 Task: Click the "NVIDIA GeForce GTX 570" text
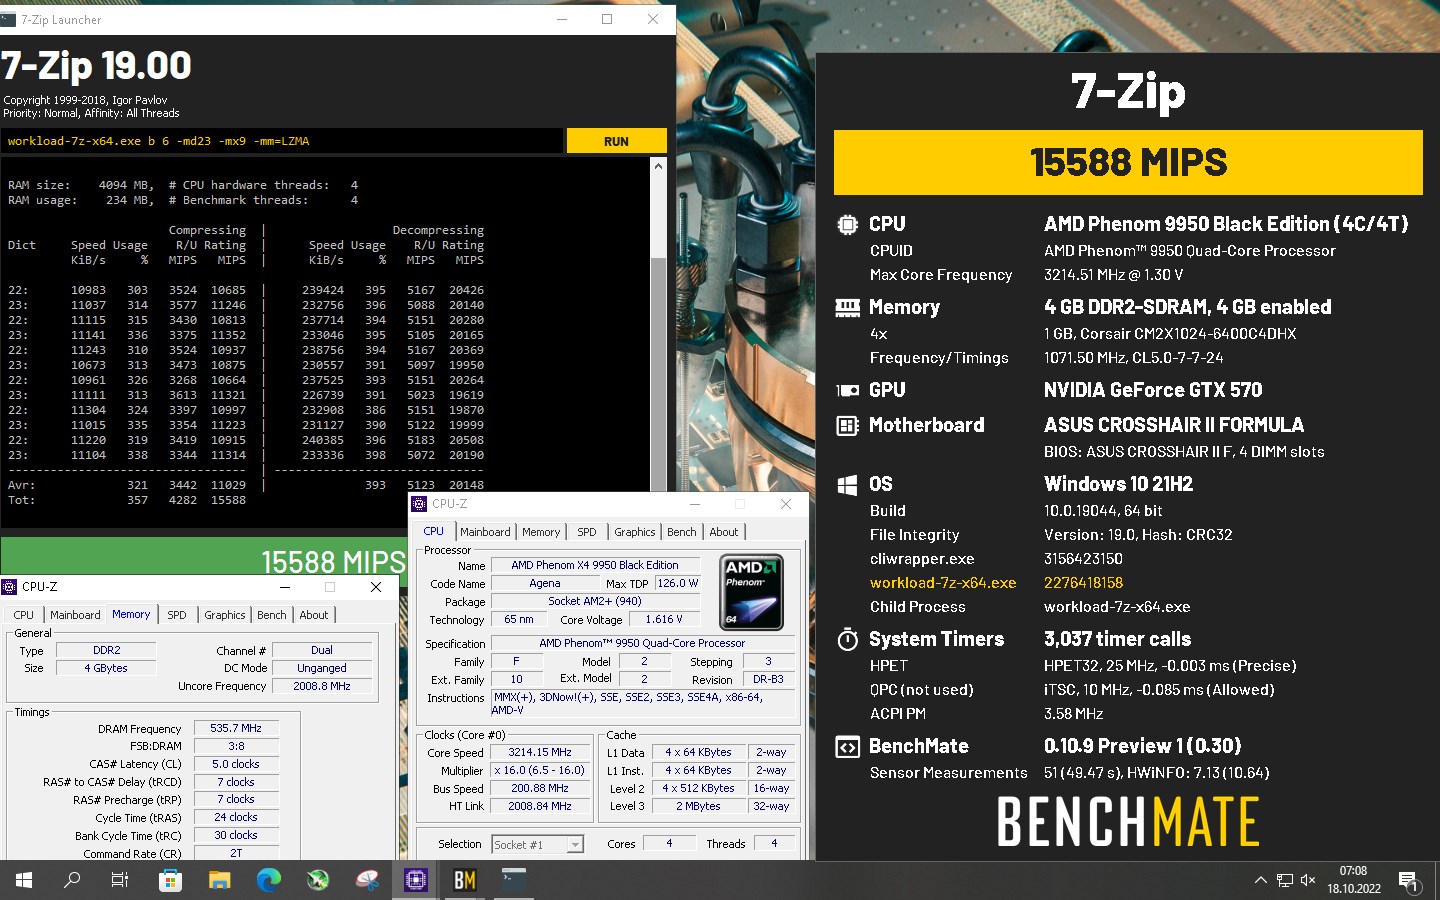[x=1153, y=390]
